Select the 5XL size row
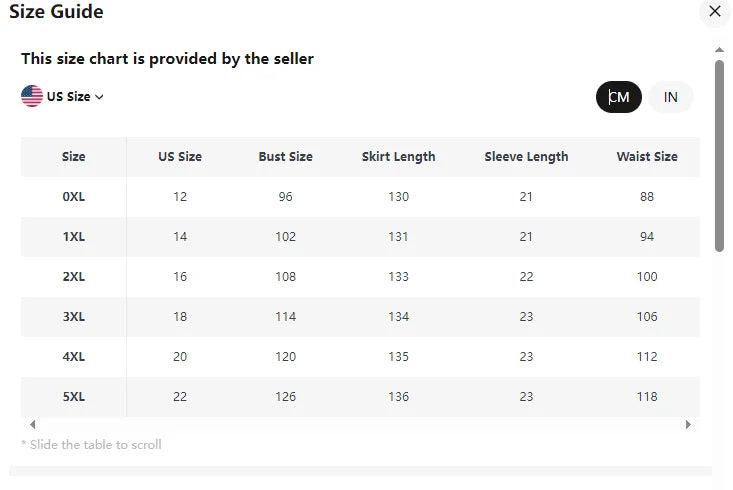The height and width of the screenshot is (490, 733). pyautogui.click(x=360, y=397)
